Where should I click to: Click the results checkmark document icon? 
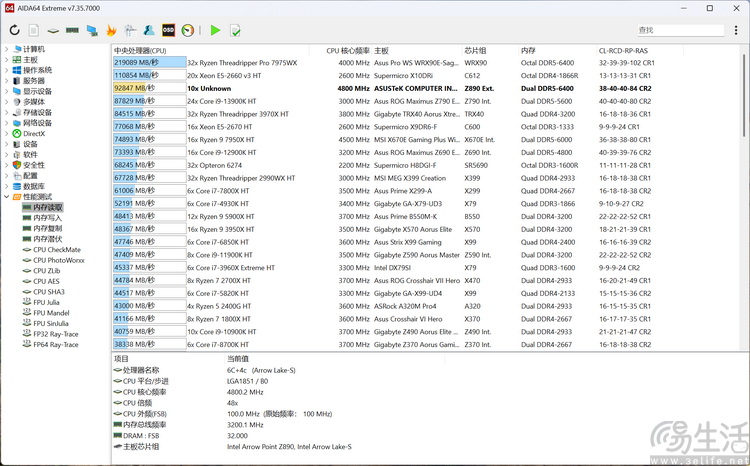point(235,30)
